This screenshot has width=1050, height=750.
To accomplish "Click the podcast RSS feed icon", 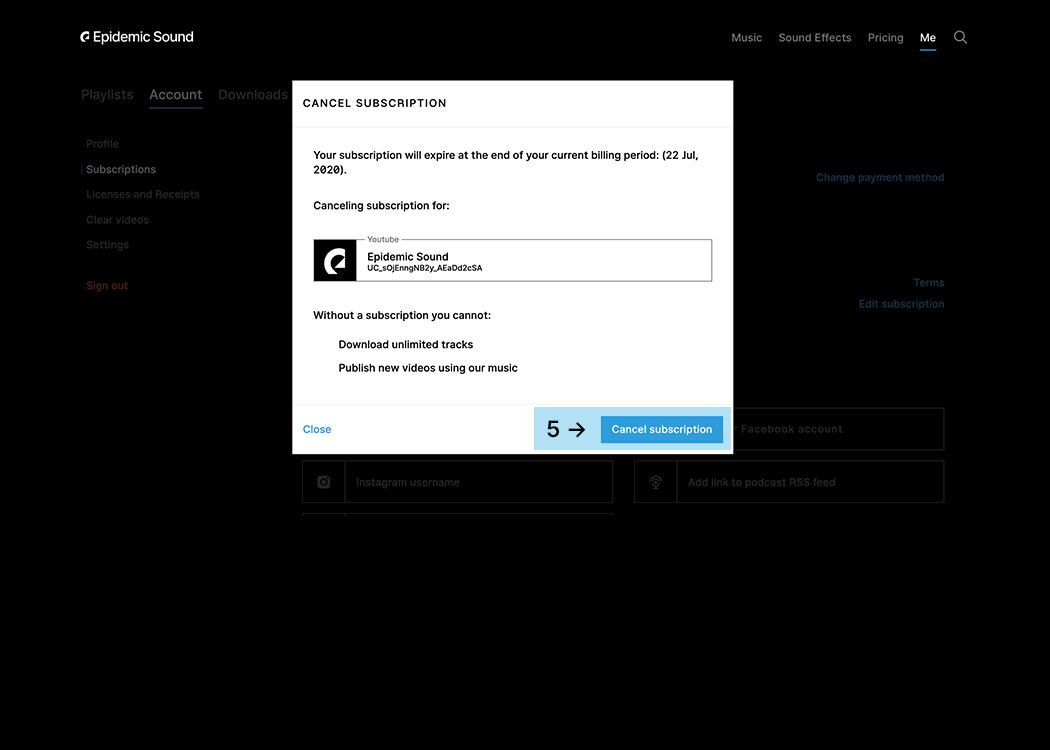I will pyautogui.click(x=656, y=482).
